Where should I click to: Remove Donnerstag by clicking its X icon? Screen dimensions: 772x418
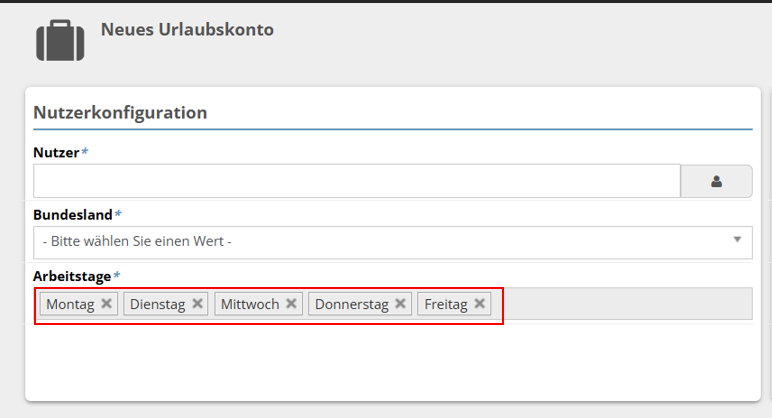click(400, 304)
